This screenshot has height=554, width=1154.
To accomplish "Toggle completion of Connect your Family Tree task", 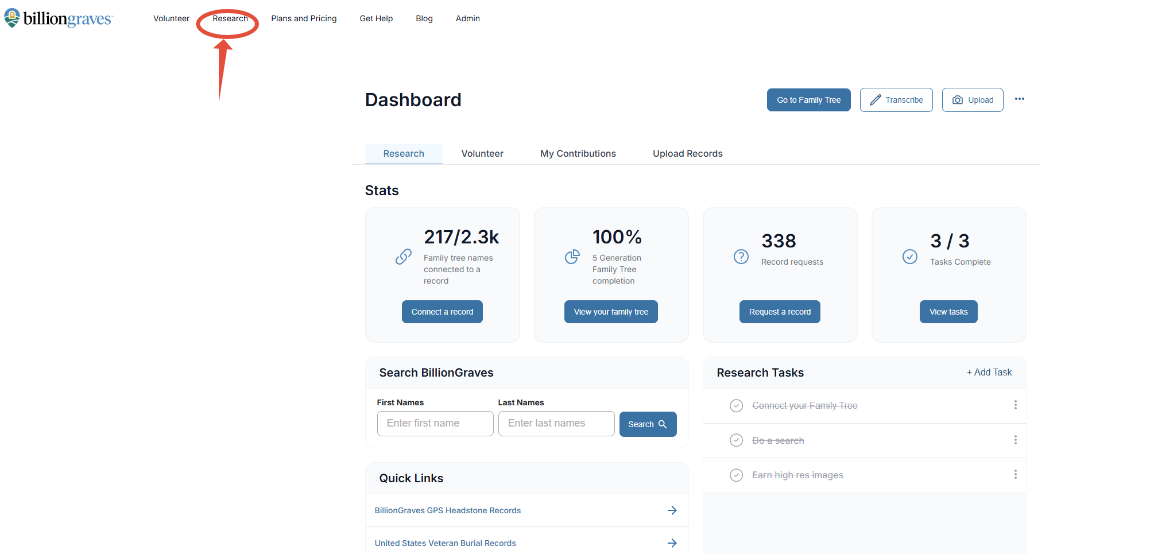I will coord(736,405).
